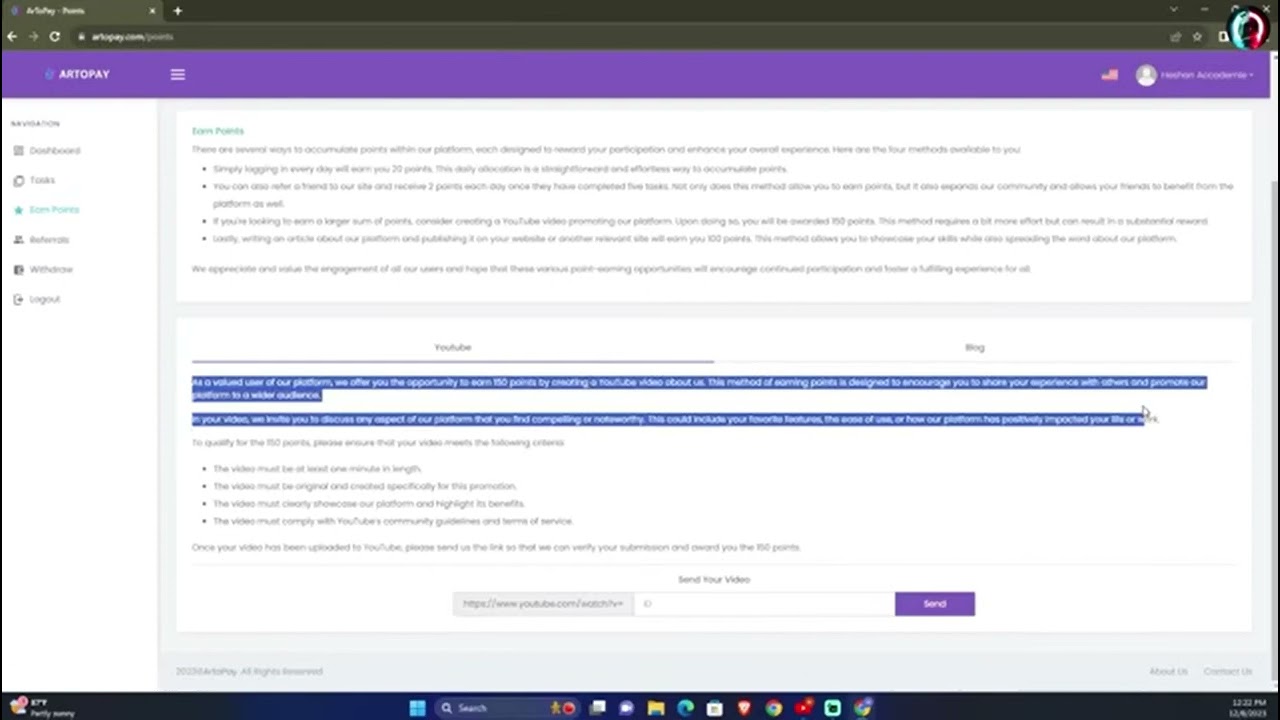Click the Withdraw icon in navigation

[19, 270]
